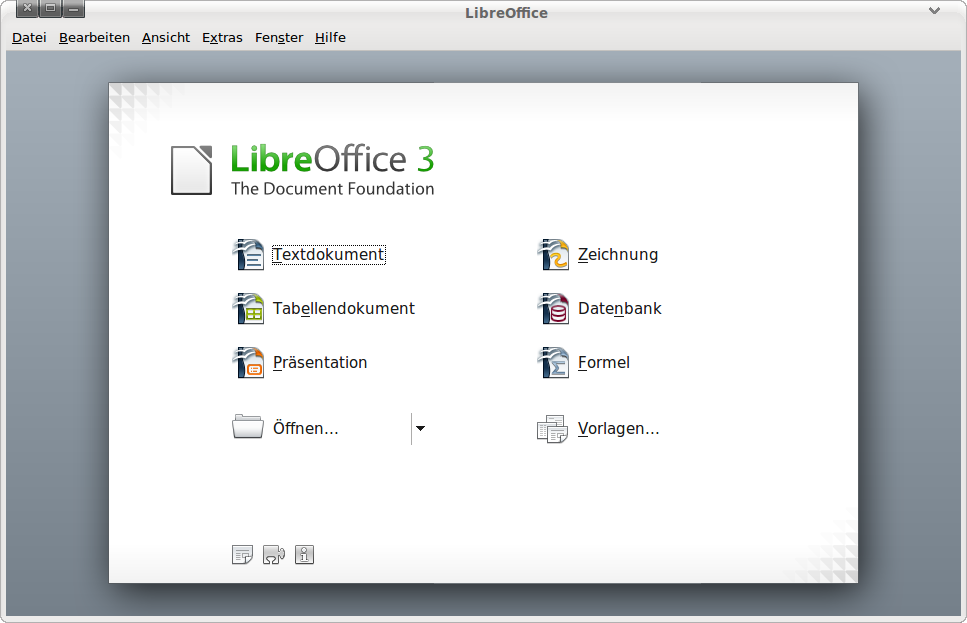The image size is (967, 623).
Task: Click the chevron at title bar right
Action: coord(934,12)
